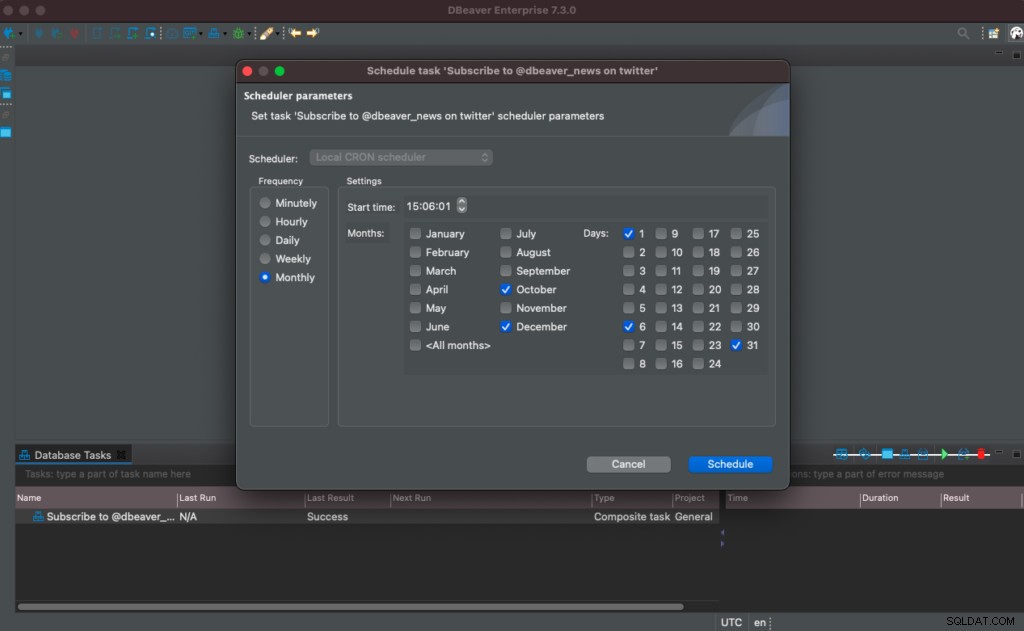
Task: Click the green bug Debug icon
Action: click(238, 33)
